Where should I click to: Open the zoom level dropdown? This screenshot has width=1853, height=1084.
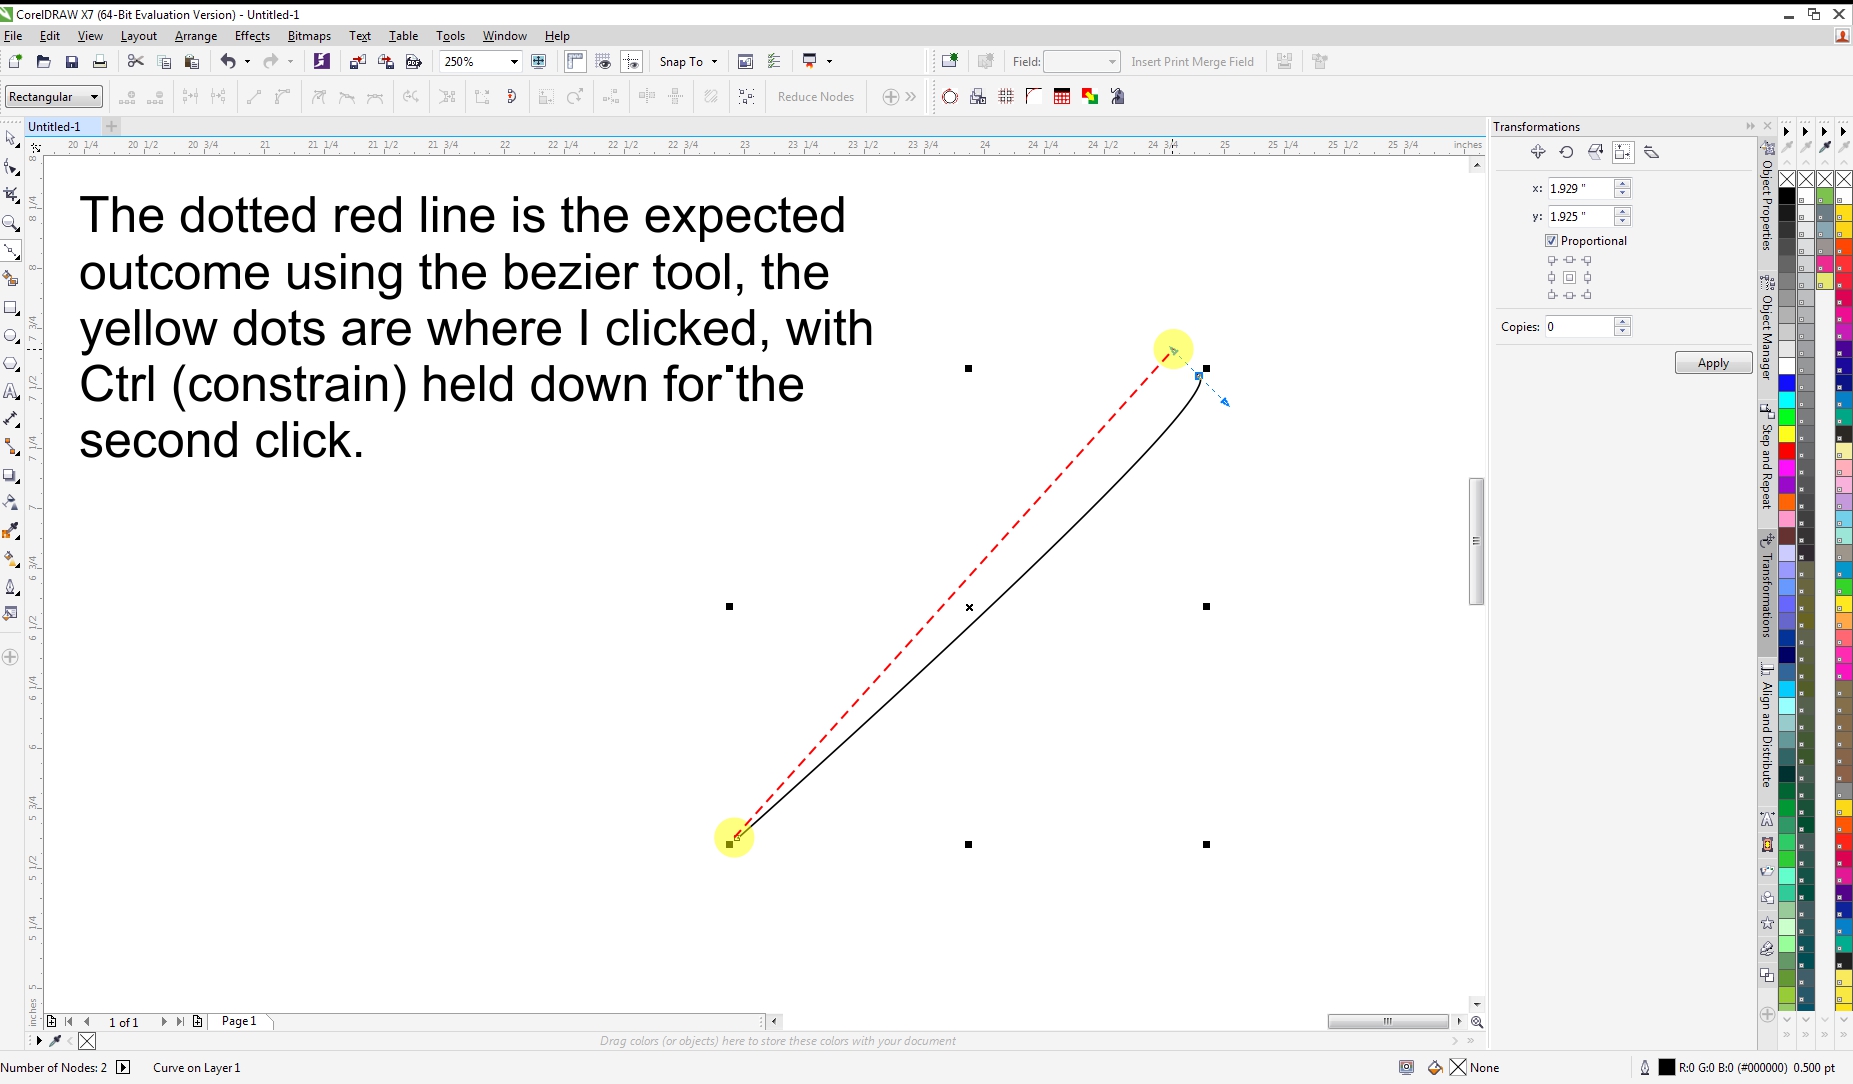tap(514, 62)
